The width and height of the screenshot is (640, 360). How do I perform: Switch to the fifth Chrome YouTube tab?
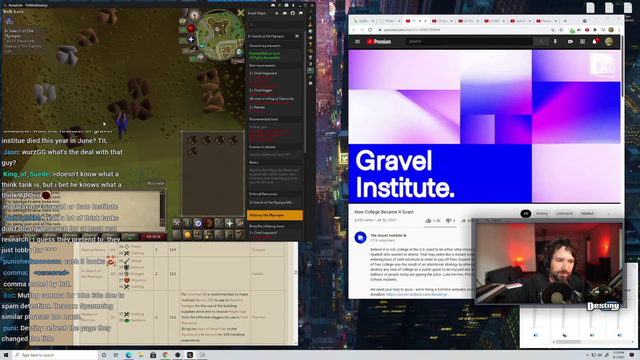click(468, 21)
